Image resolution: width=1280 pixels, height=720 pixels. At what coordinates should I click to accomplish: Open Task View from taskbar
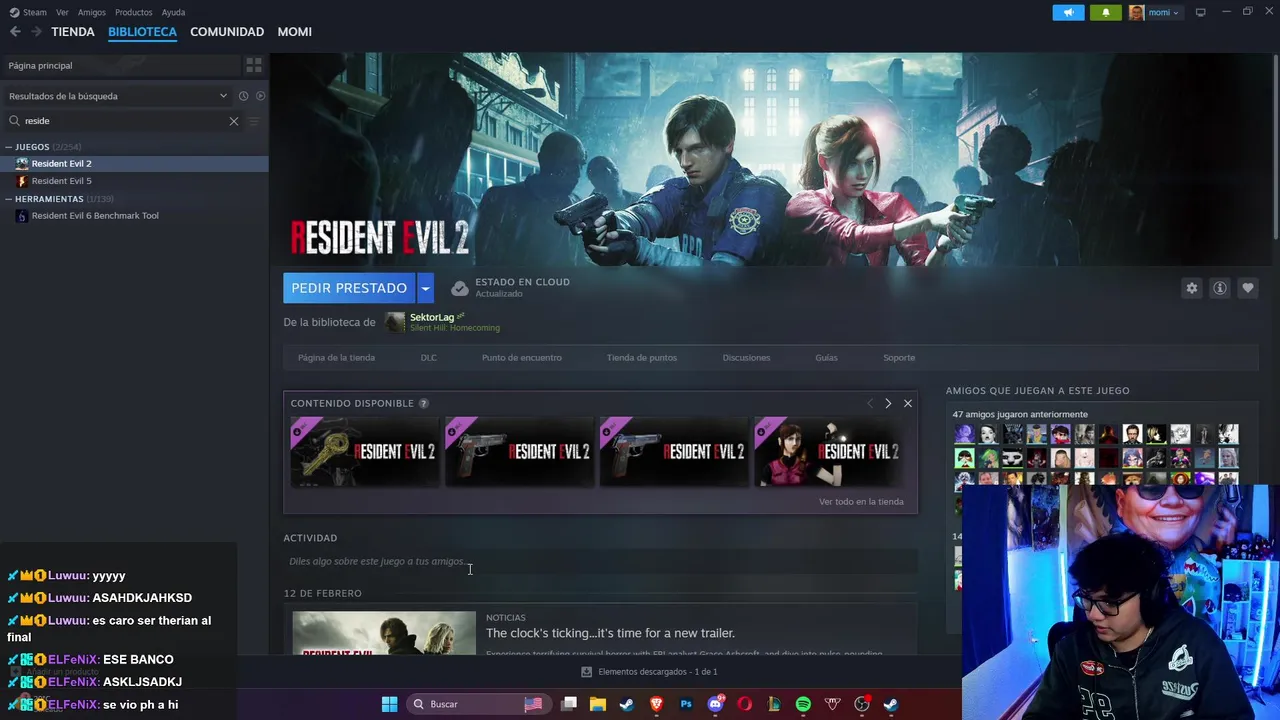[x=569, y=704]
